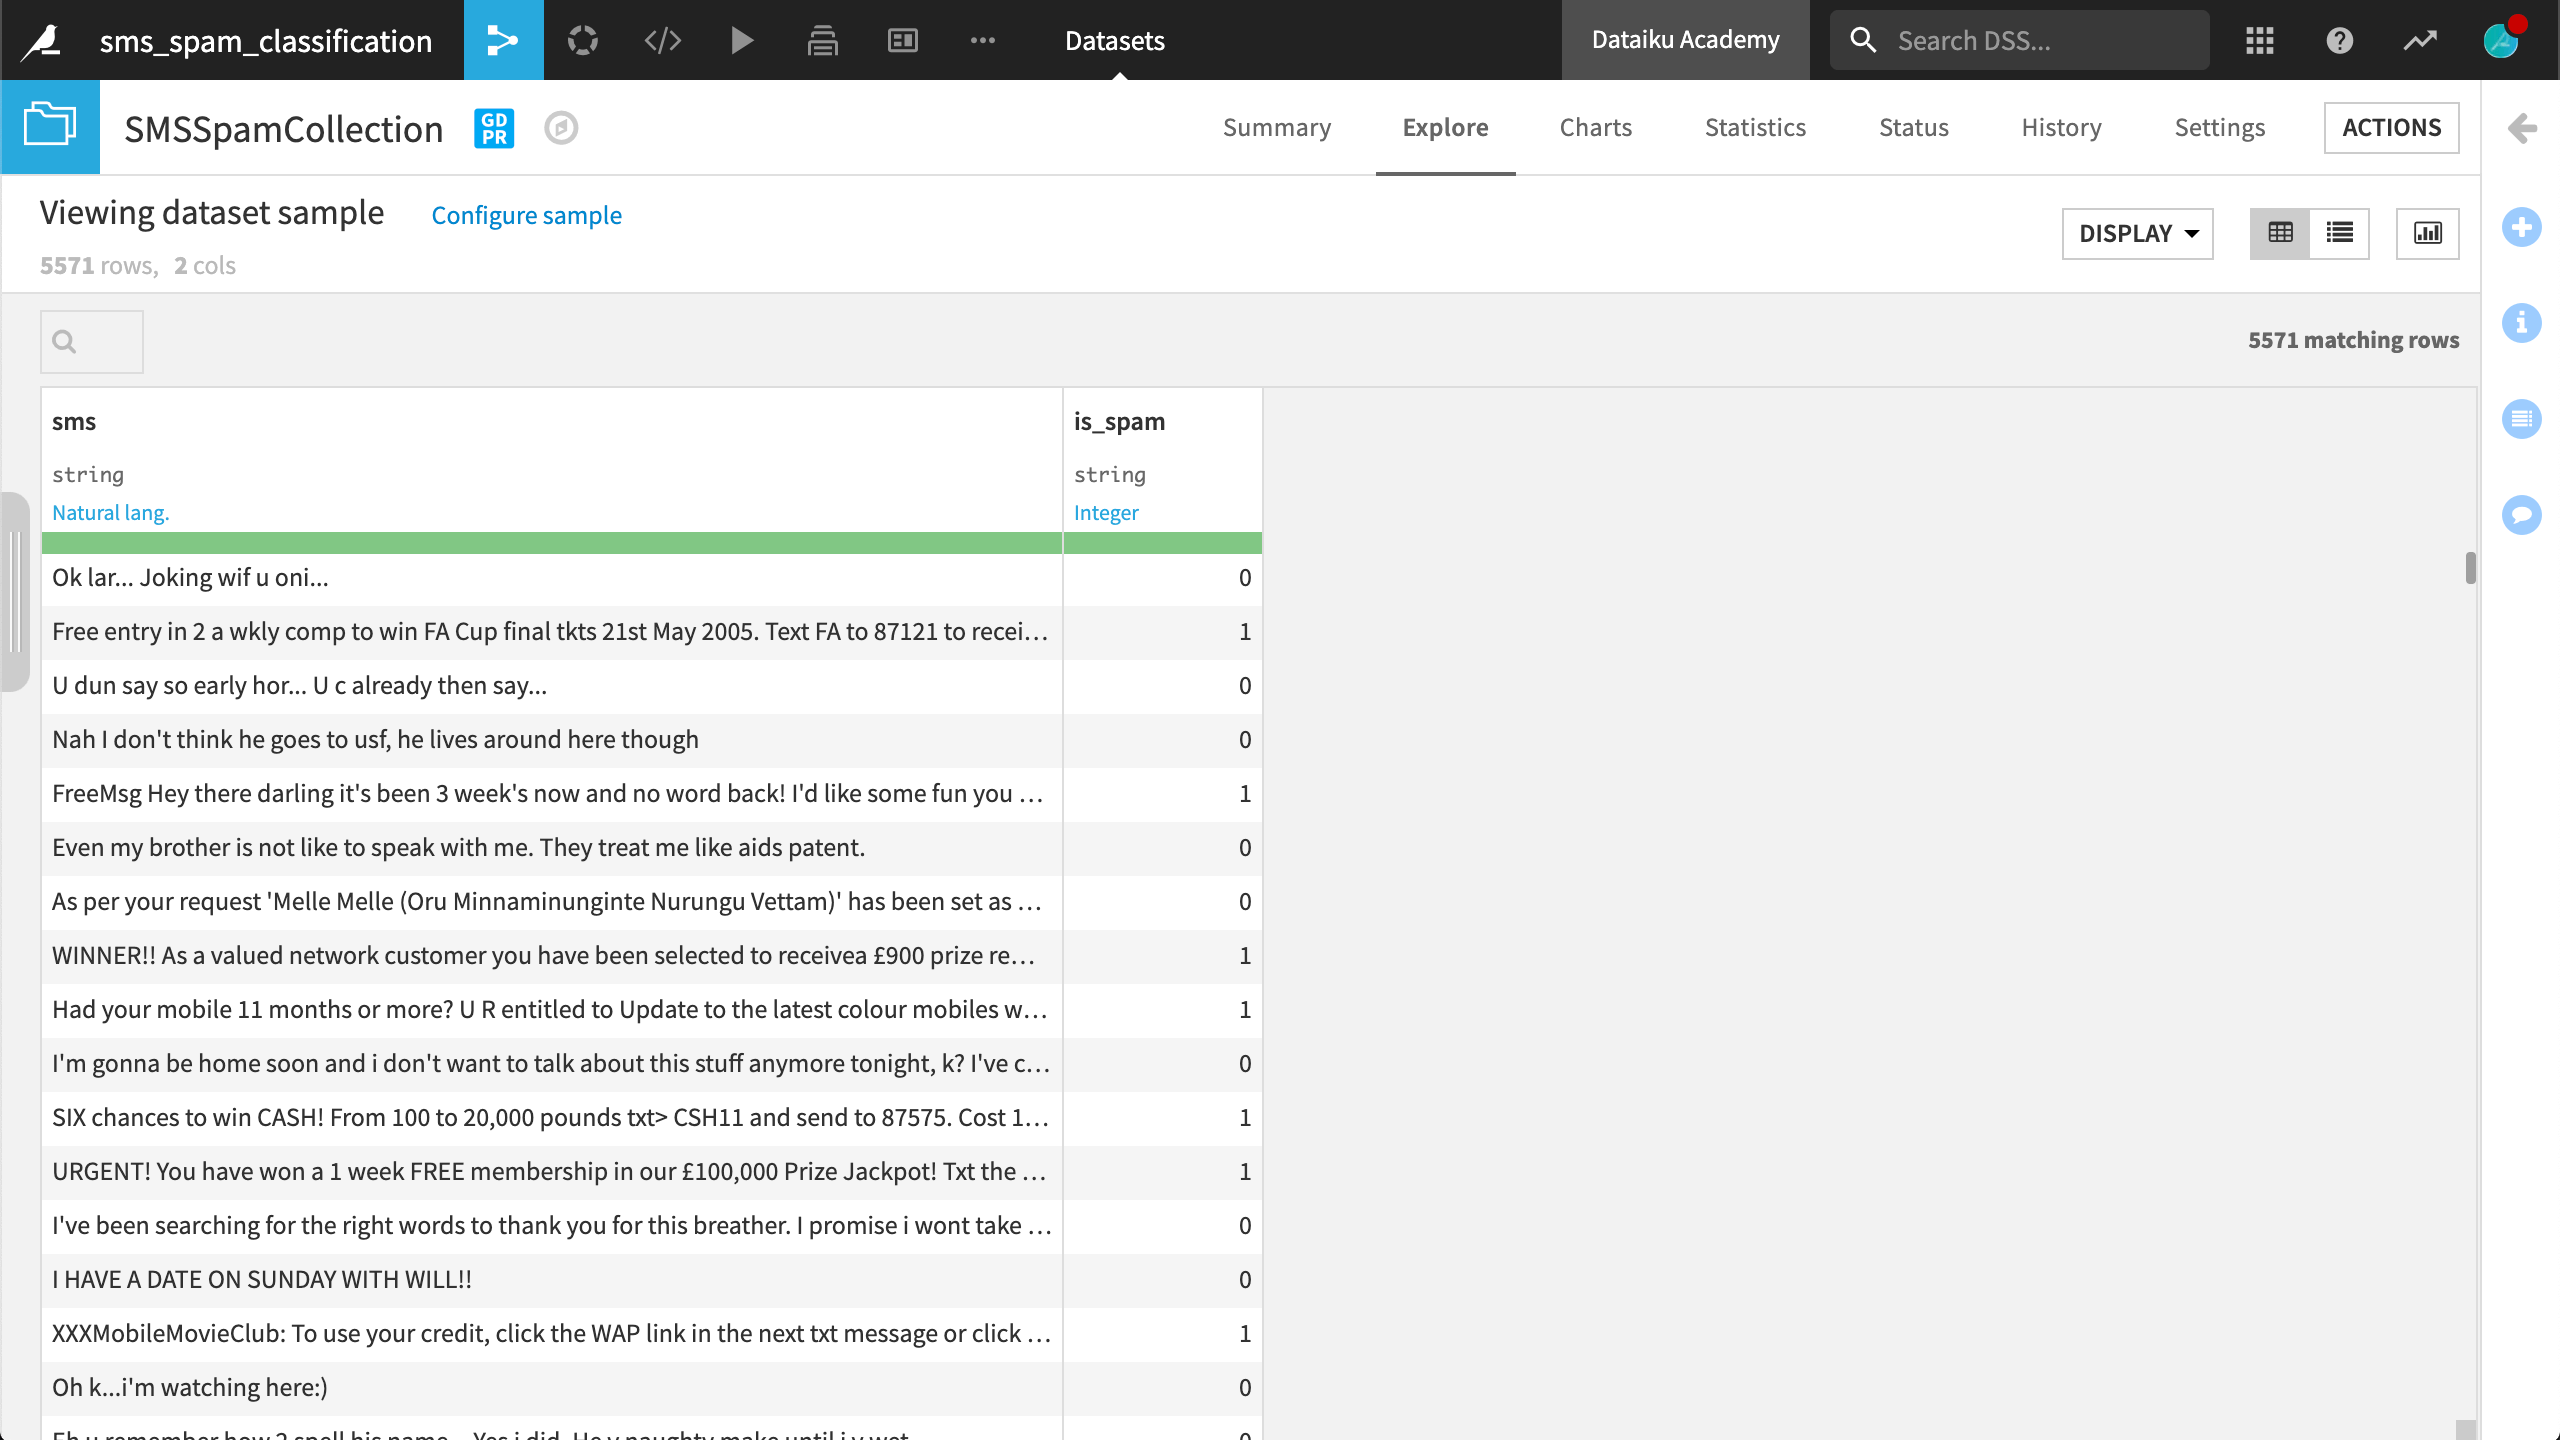
Task: Switch to list view toggle
Action: 2339,233
